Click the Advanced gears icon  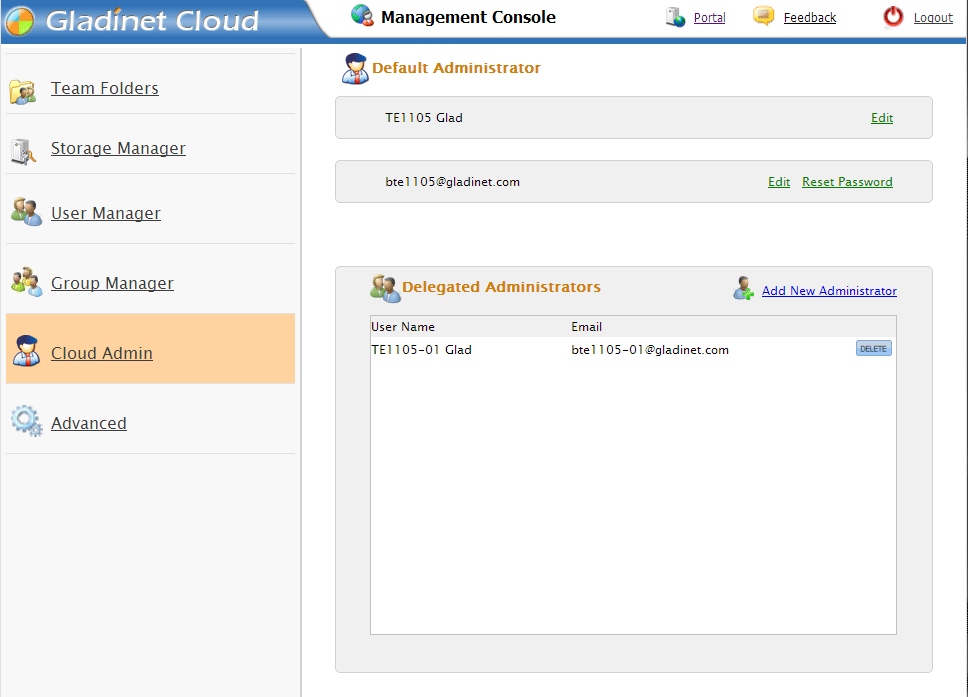[27, 421]
